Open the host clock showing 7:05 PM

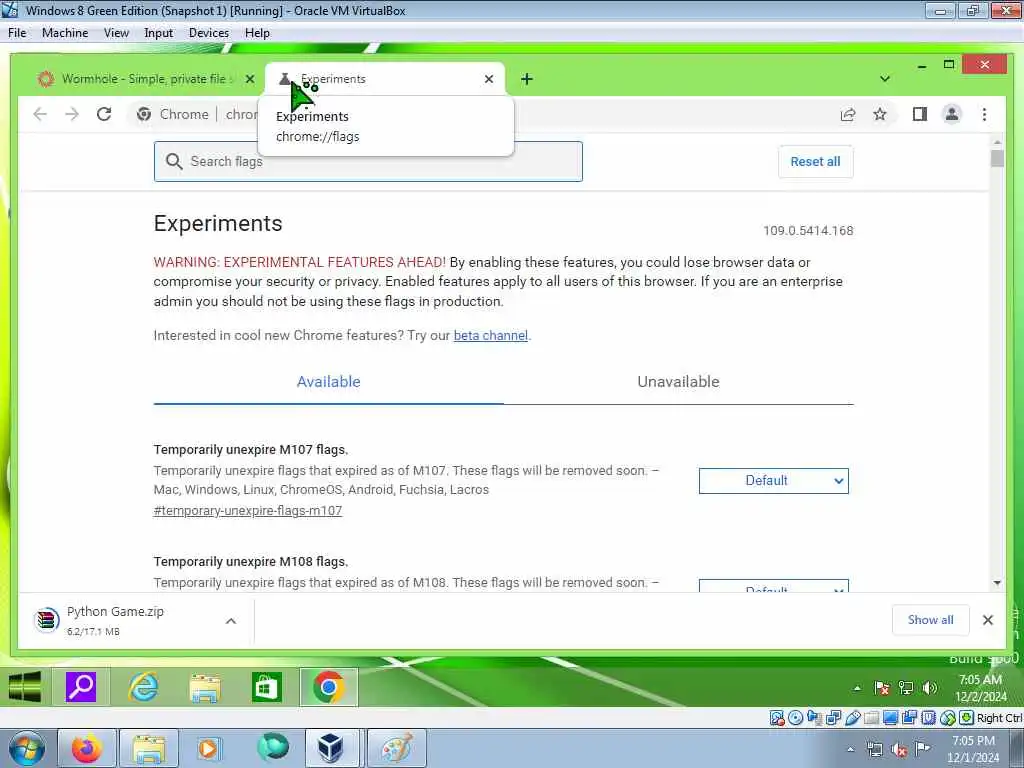click(973, 749)
